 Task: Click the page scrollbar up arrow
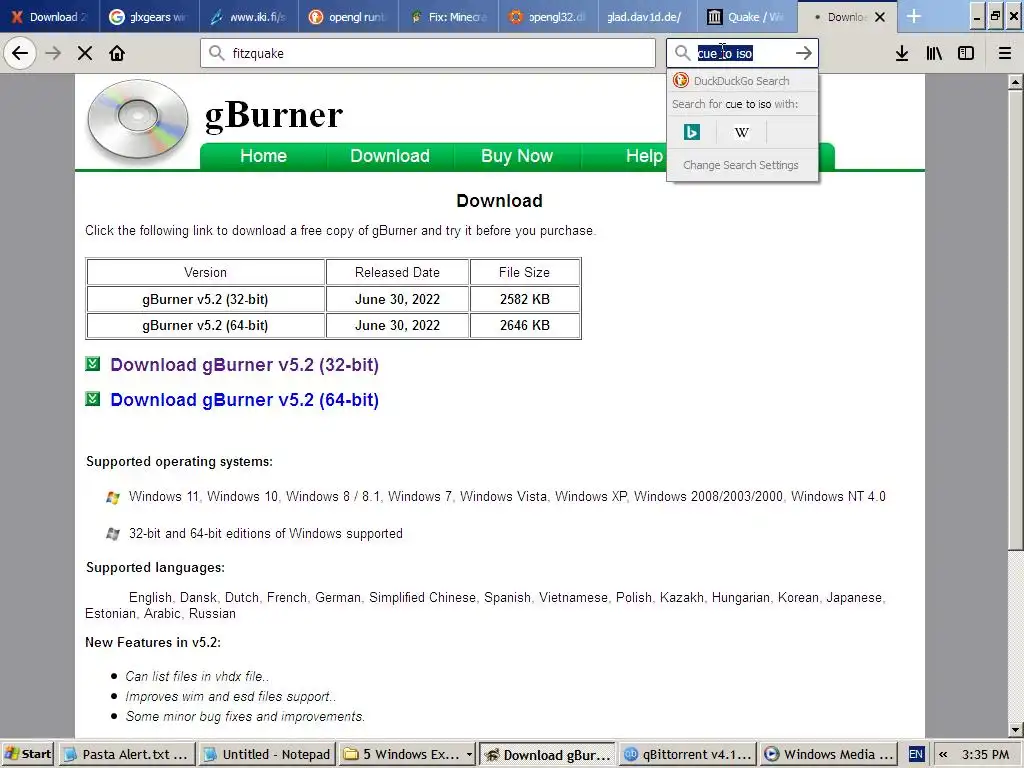(1015, 82)
